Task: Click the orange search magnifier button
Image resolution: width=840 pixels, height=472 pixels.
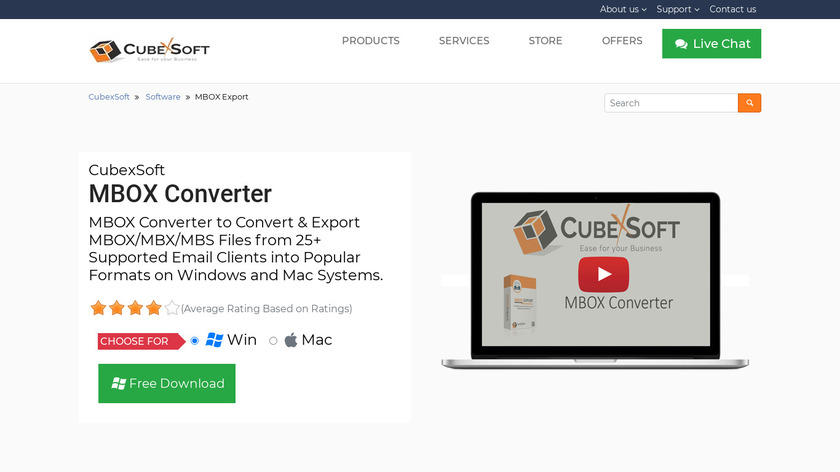Action: click(x=749, y=103)
